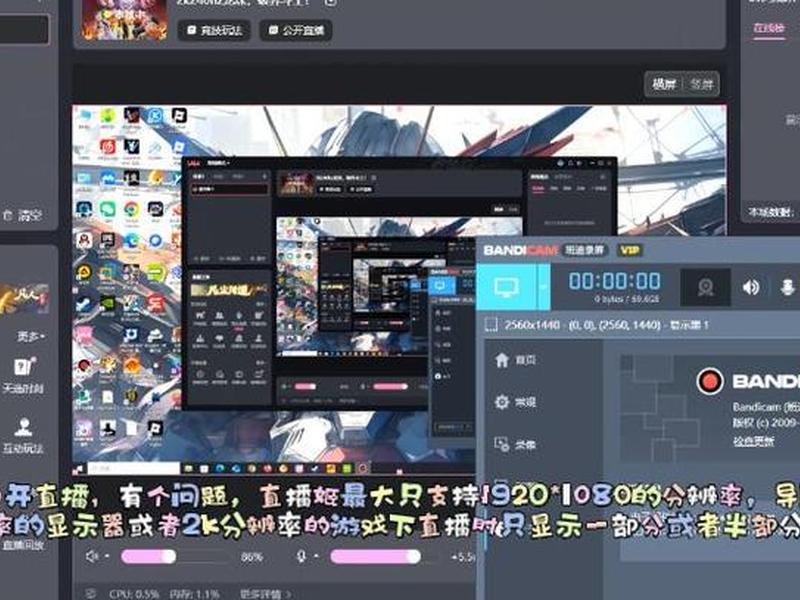Viewport: 800px width, 600px height.
Task: Click the Bandicam VIP badge
Action: [630, 250]
